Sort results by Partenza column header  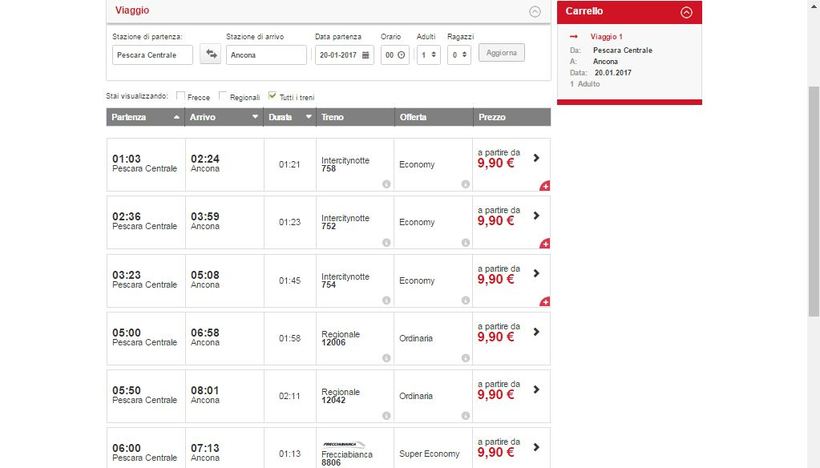coord(145,117)
